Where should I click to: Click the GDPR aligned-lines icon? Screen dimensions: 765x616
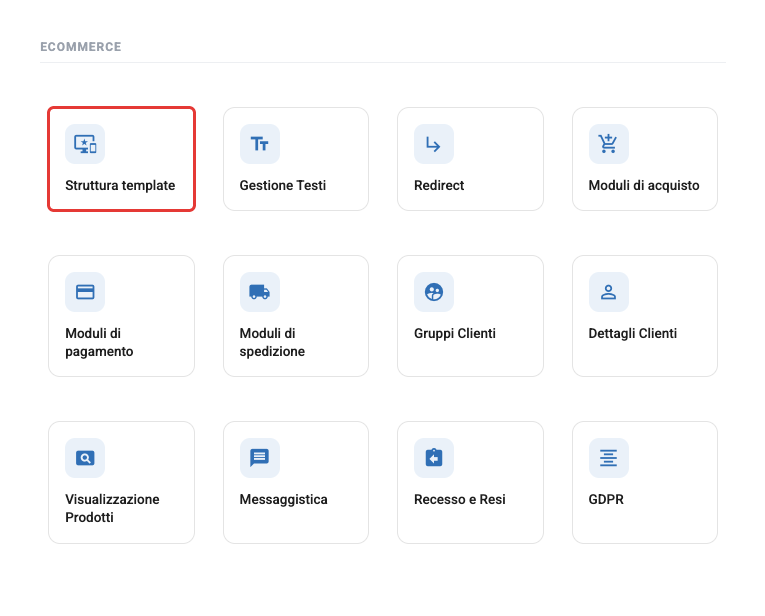coord(608,458)
